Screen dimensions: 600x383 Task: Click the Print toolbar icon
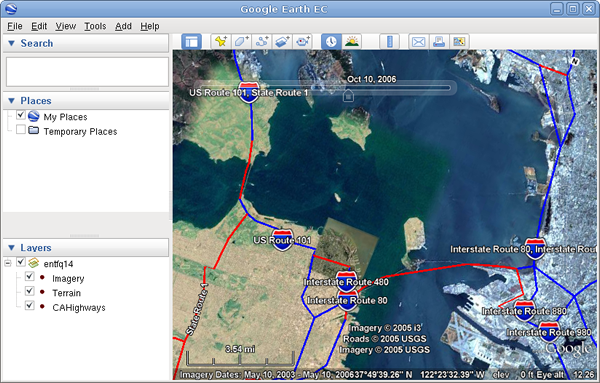tap(439, 41)
